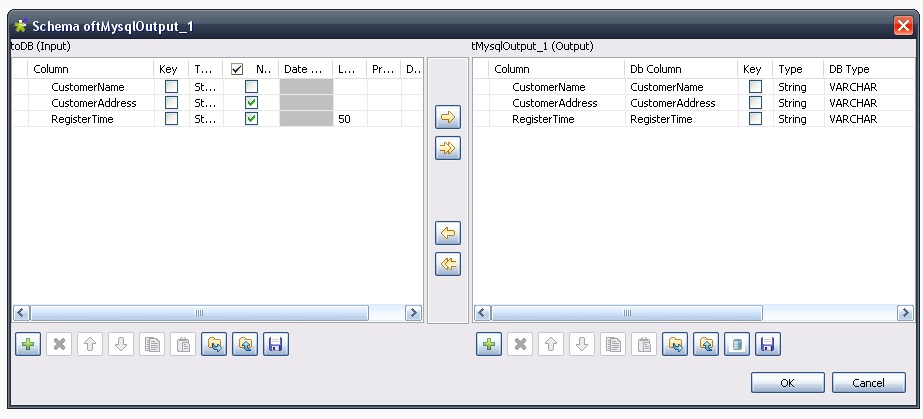Screen dimensions: 923x419
Task: Click the input table's horizontal scrollbar right arrow
Action: [x=412, y=313]
